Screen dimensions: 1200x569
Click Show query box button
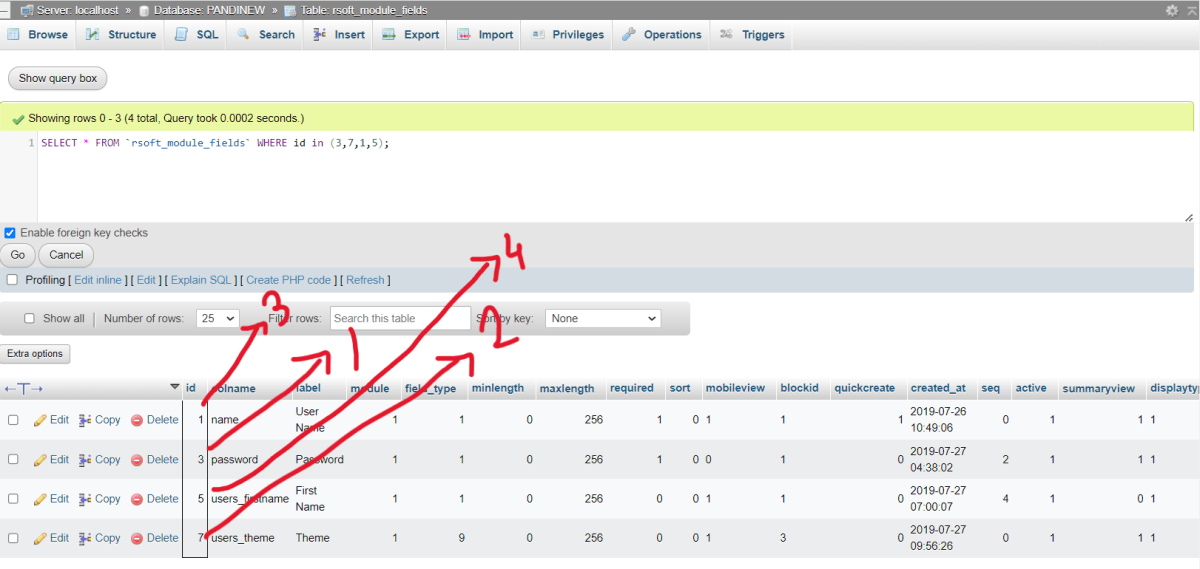click(58, 78)
